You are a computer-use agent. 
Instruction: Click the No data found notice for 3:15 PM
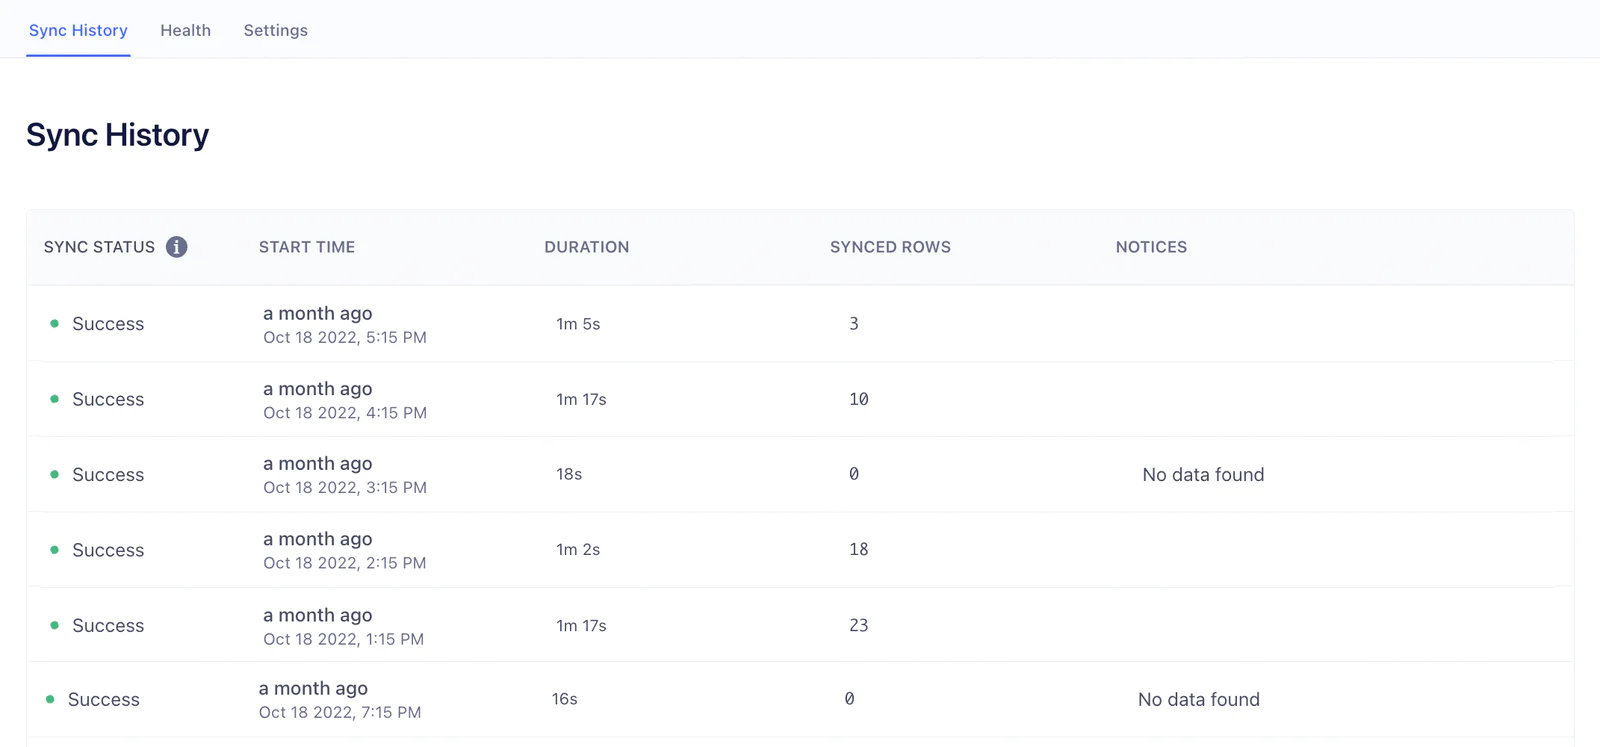point(1203,475)
